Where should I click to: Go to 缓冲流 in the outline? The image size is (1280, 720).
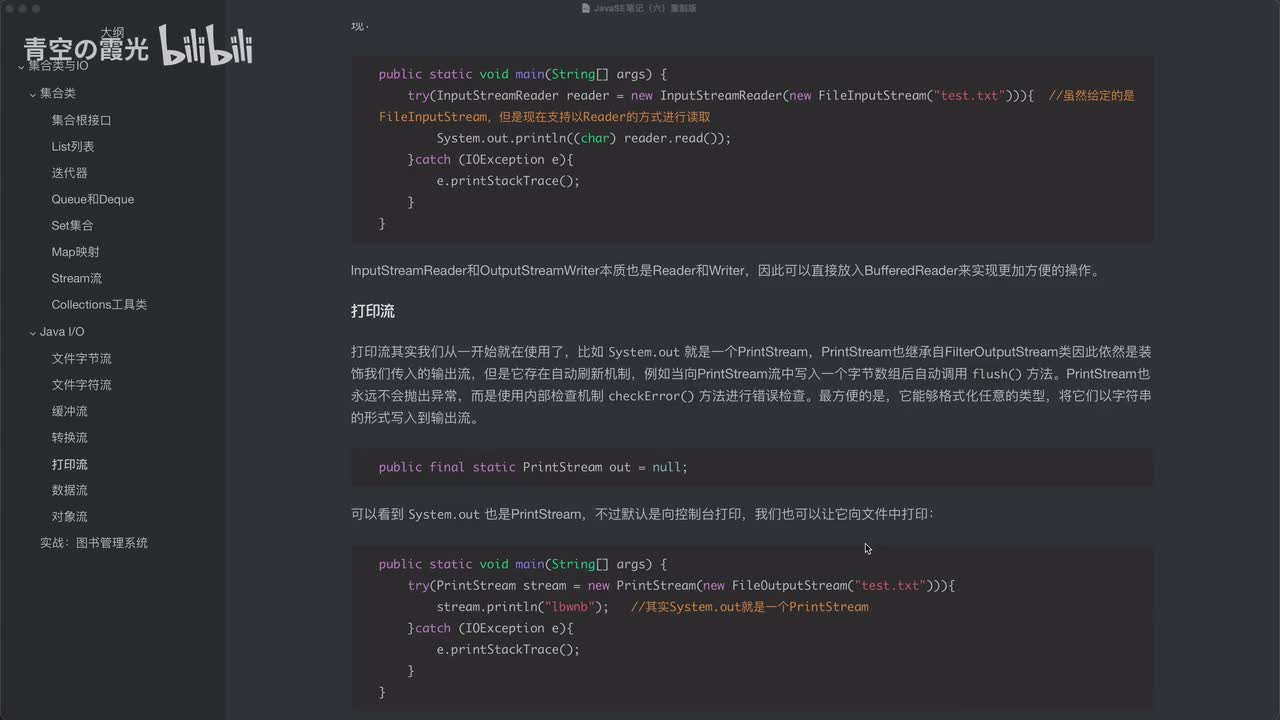(70, 411)
